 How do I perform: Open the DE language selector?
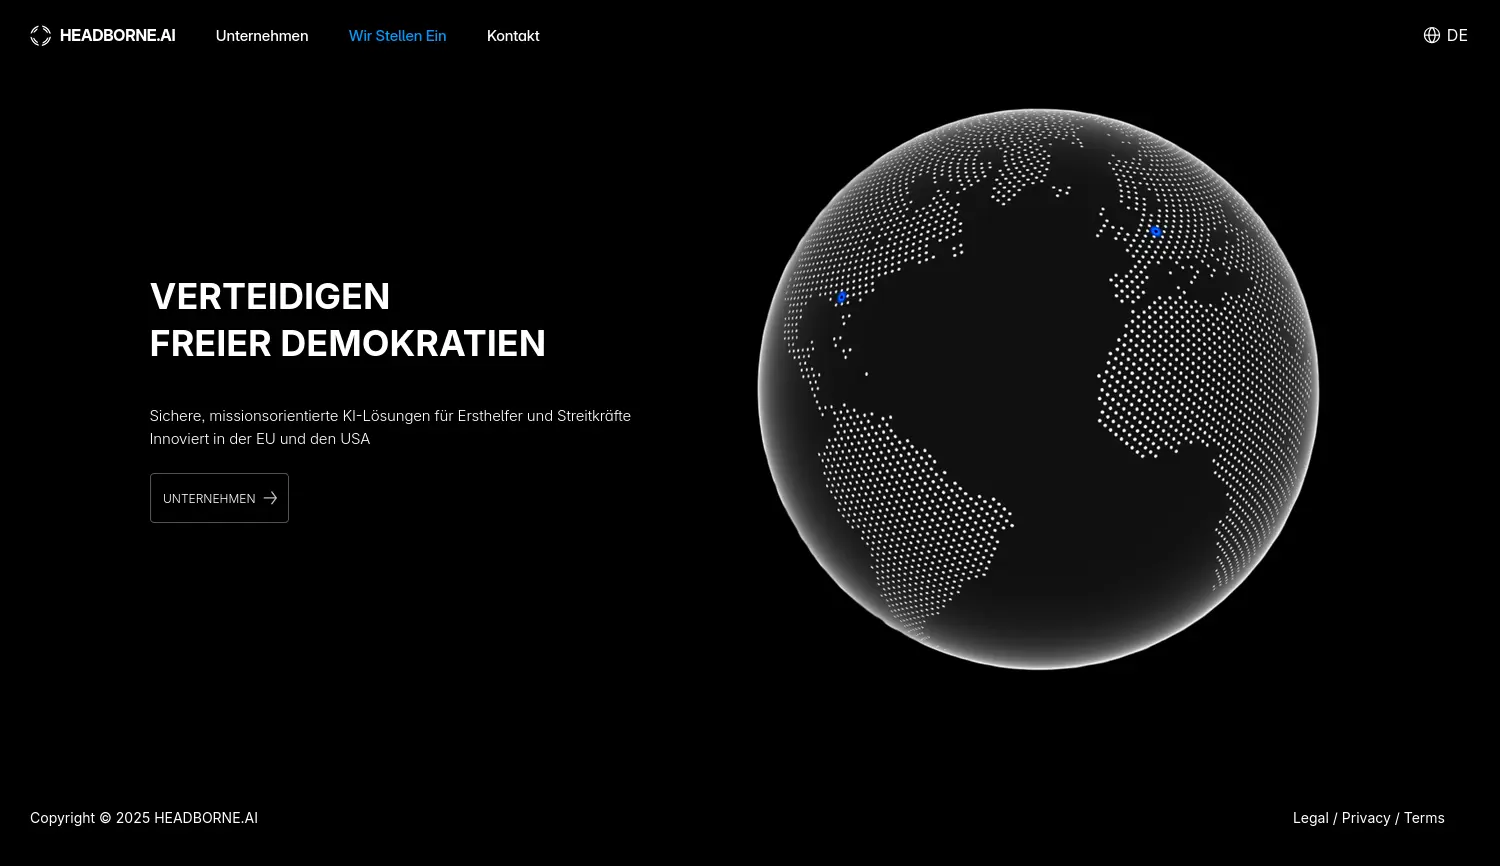[1445, 35]
